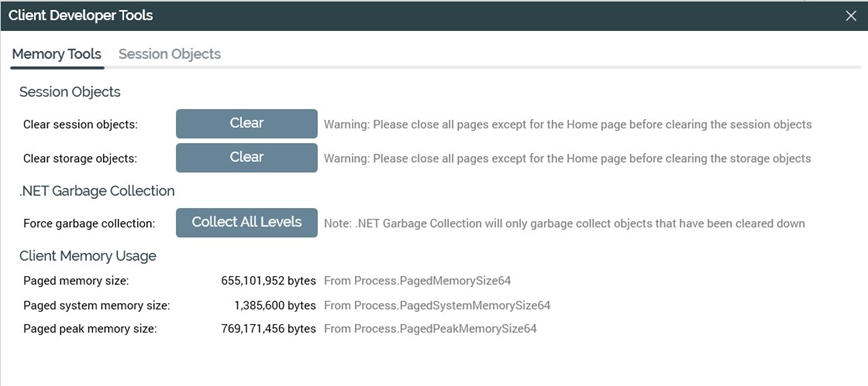Click the value 1,385,600 bytes
The height and width of the screenshot is (386, 868).
click(275, 305)
